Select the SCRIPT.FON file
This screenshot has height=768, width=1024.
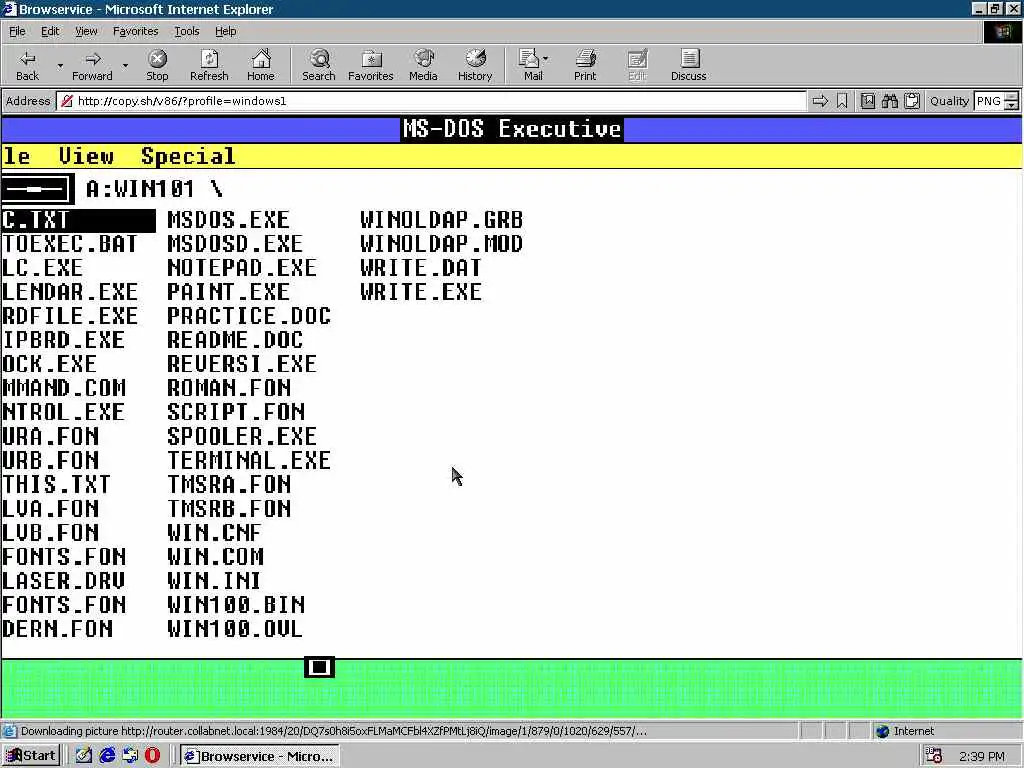236,412
